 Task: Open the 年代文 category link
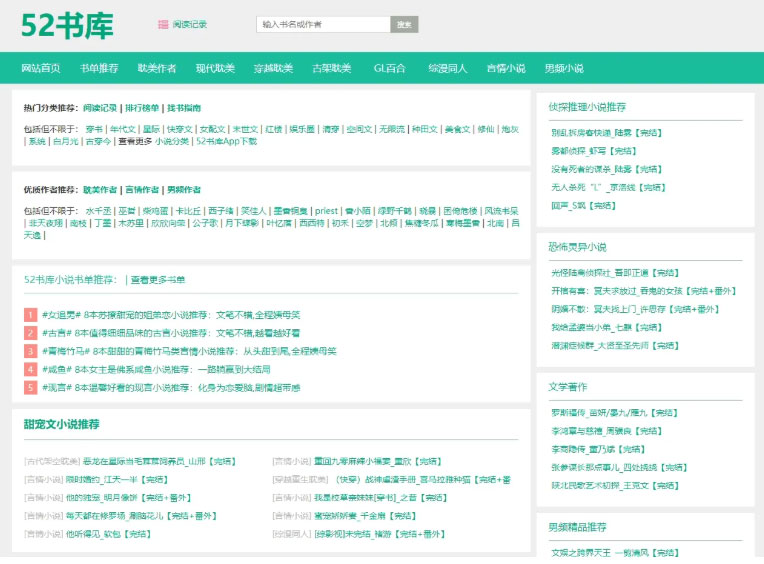123,129
